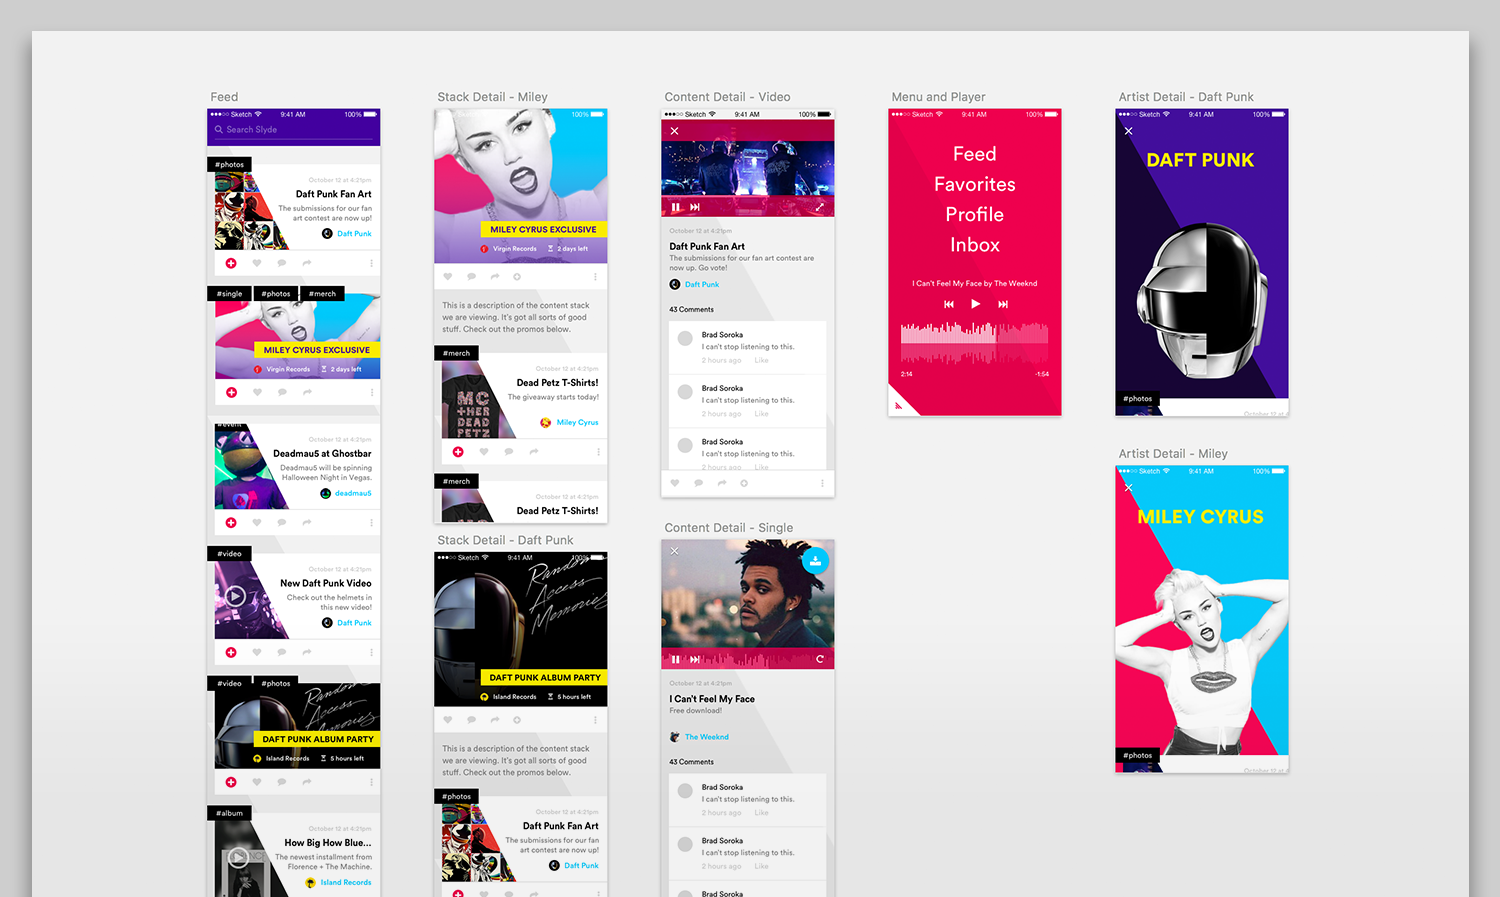Select the #photos tag in Artist Detail - Miley
Viewport: 1500px width, 897px height.
pos(1138,755)
